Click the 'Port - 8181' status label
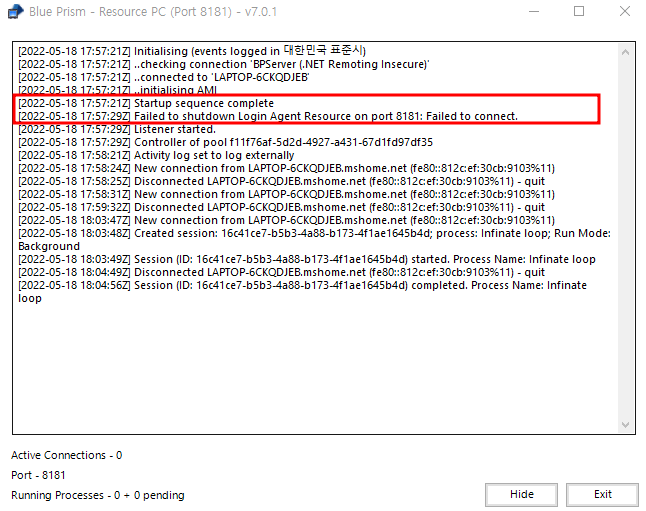Viewport: 646px width, 511px height. tap(38, 475)
